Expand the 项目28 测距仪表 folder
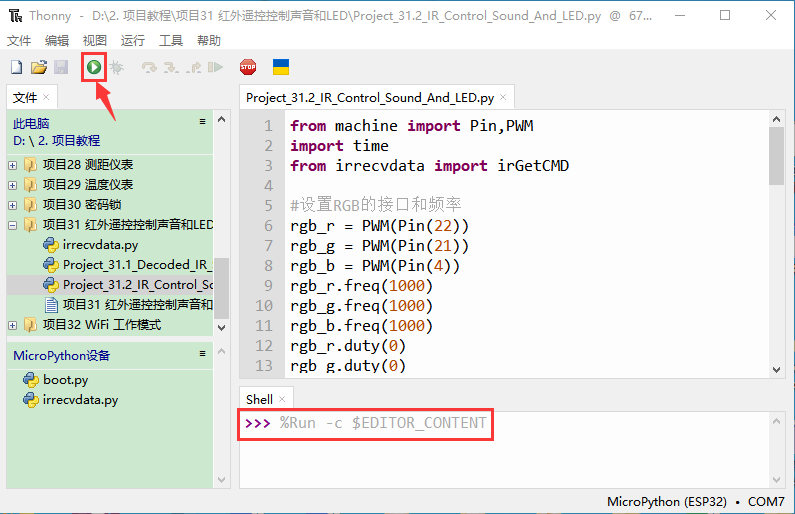Viewport: 795px width, 514px height. (x=12, y=165)
